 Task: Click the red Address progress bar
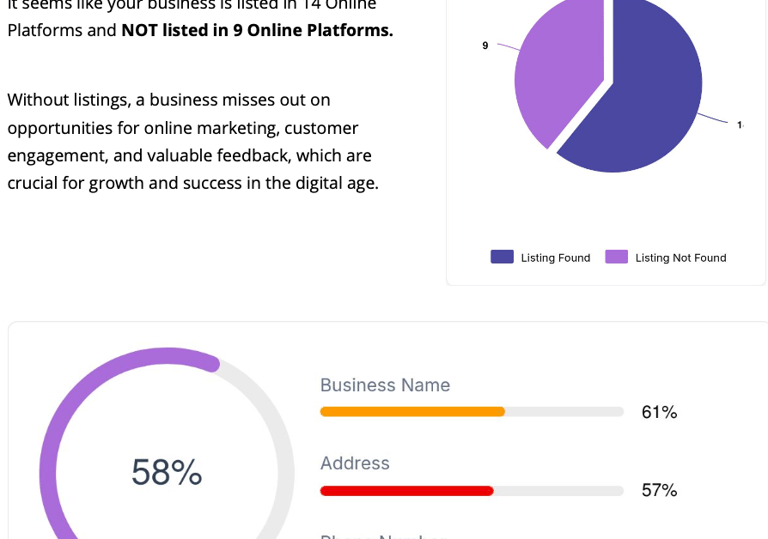point(406,491)
